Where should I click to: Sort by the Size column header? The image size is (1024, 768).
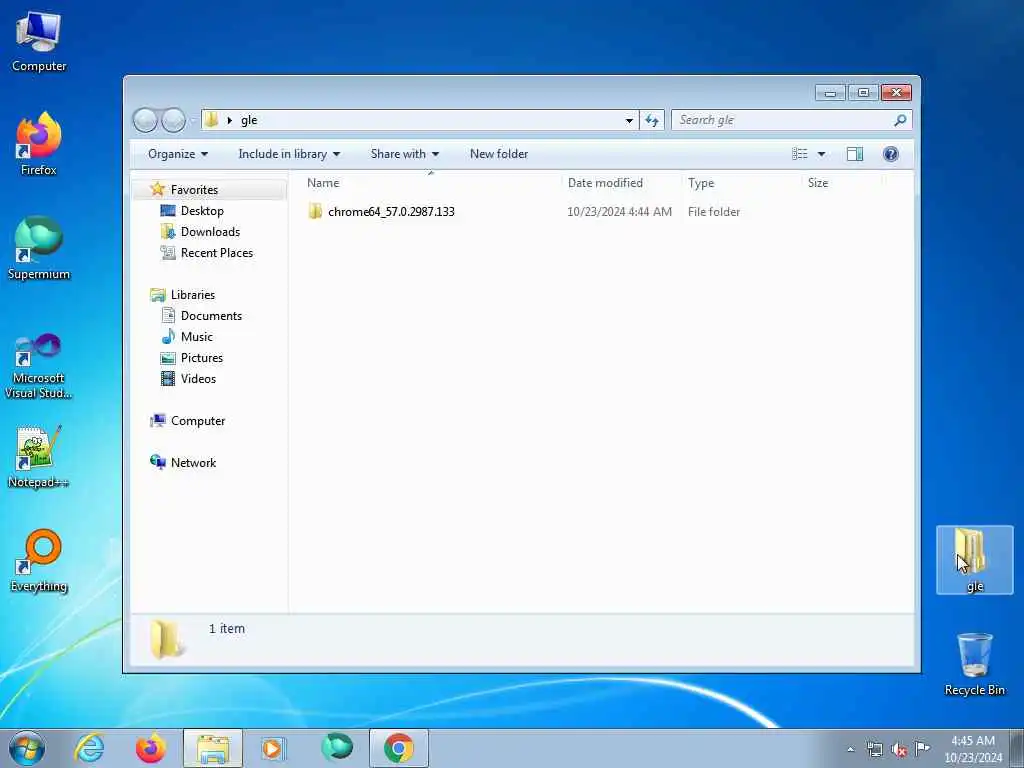click(842, 183)
